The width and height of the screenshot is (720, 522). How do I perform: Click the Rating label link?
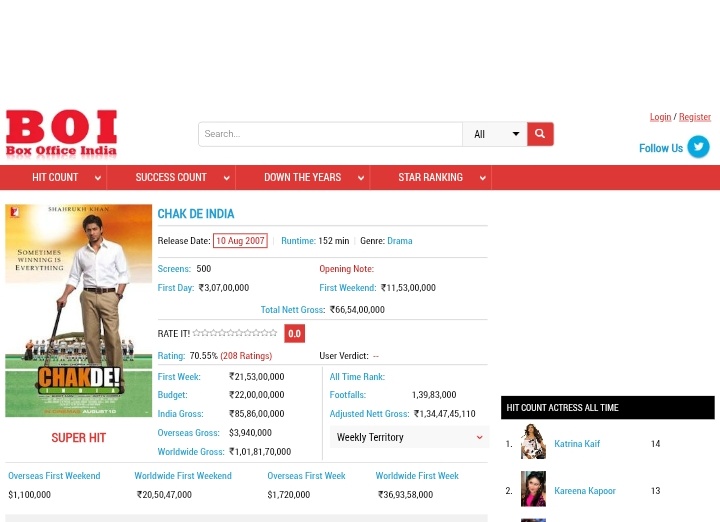[x=171, y=356]
